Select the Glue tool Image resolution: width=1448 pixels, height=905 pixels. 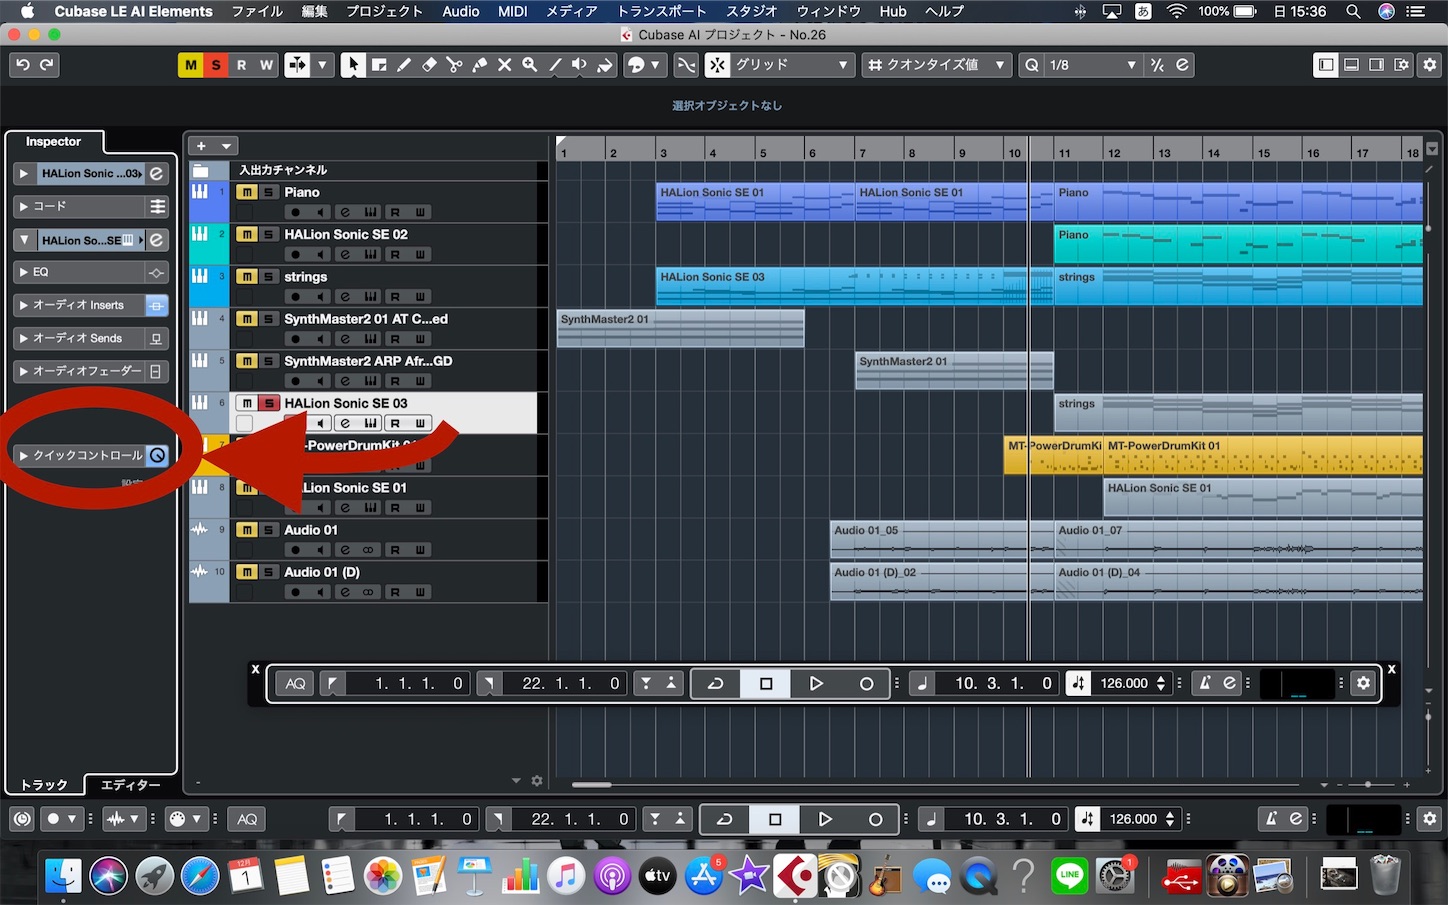point(479,65)
